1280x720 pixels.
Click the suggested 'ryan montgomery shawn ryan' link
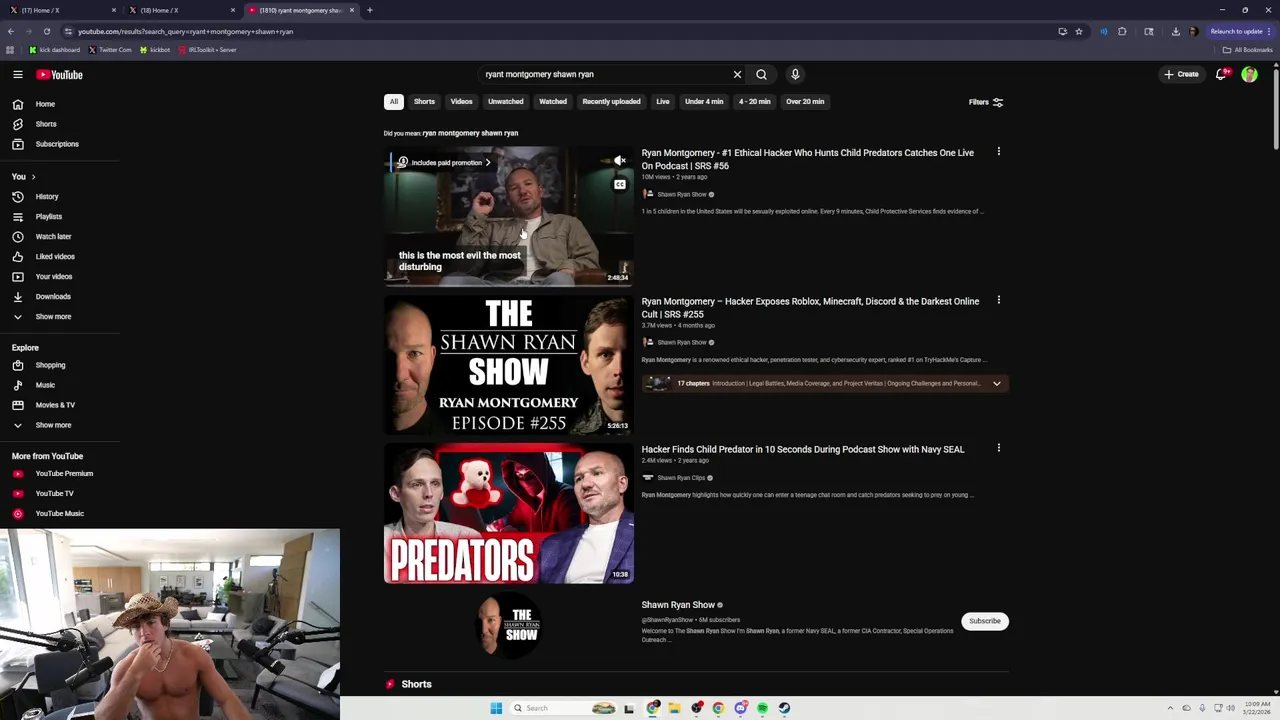click(x=470, y=133)
